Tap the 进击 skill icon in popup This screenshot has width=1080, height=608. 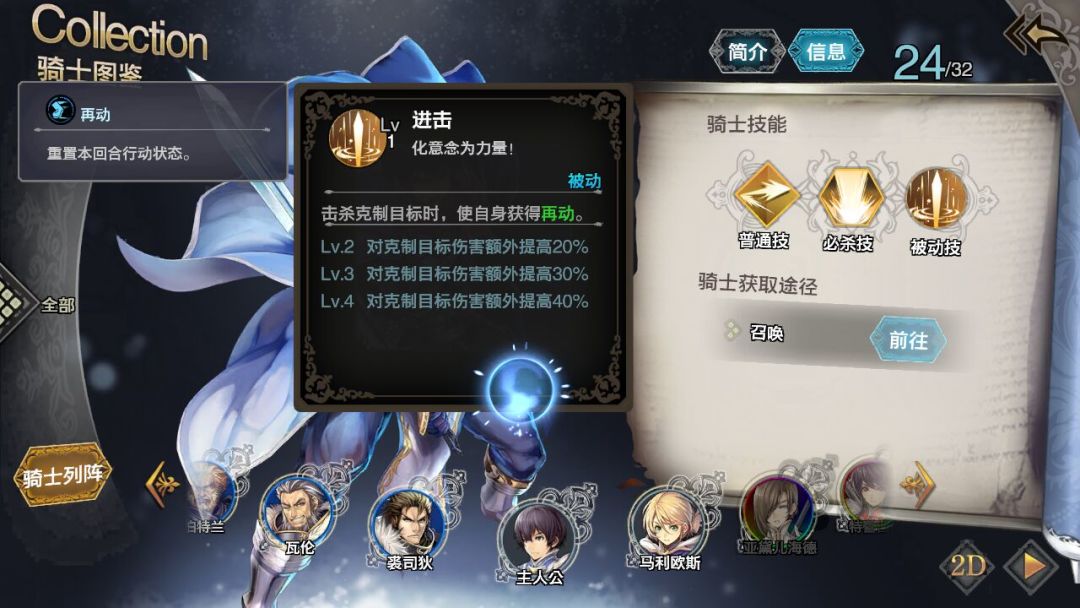tap(357, 137)
